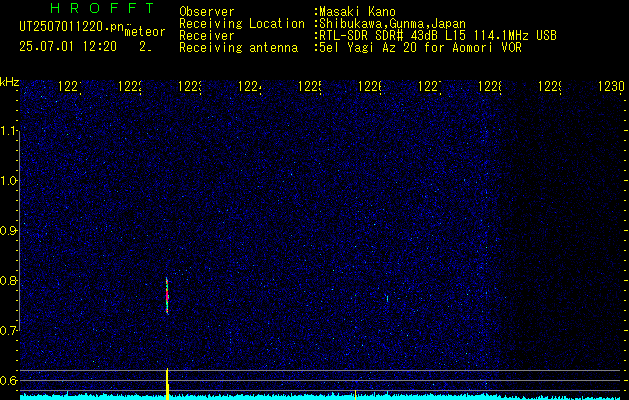Click the faint cyan echo after 1226
Image resolution: width=629 pixels, height=400 pixels.
[x=387, y=298]
